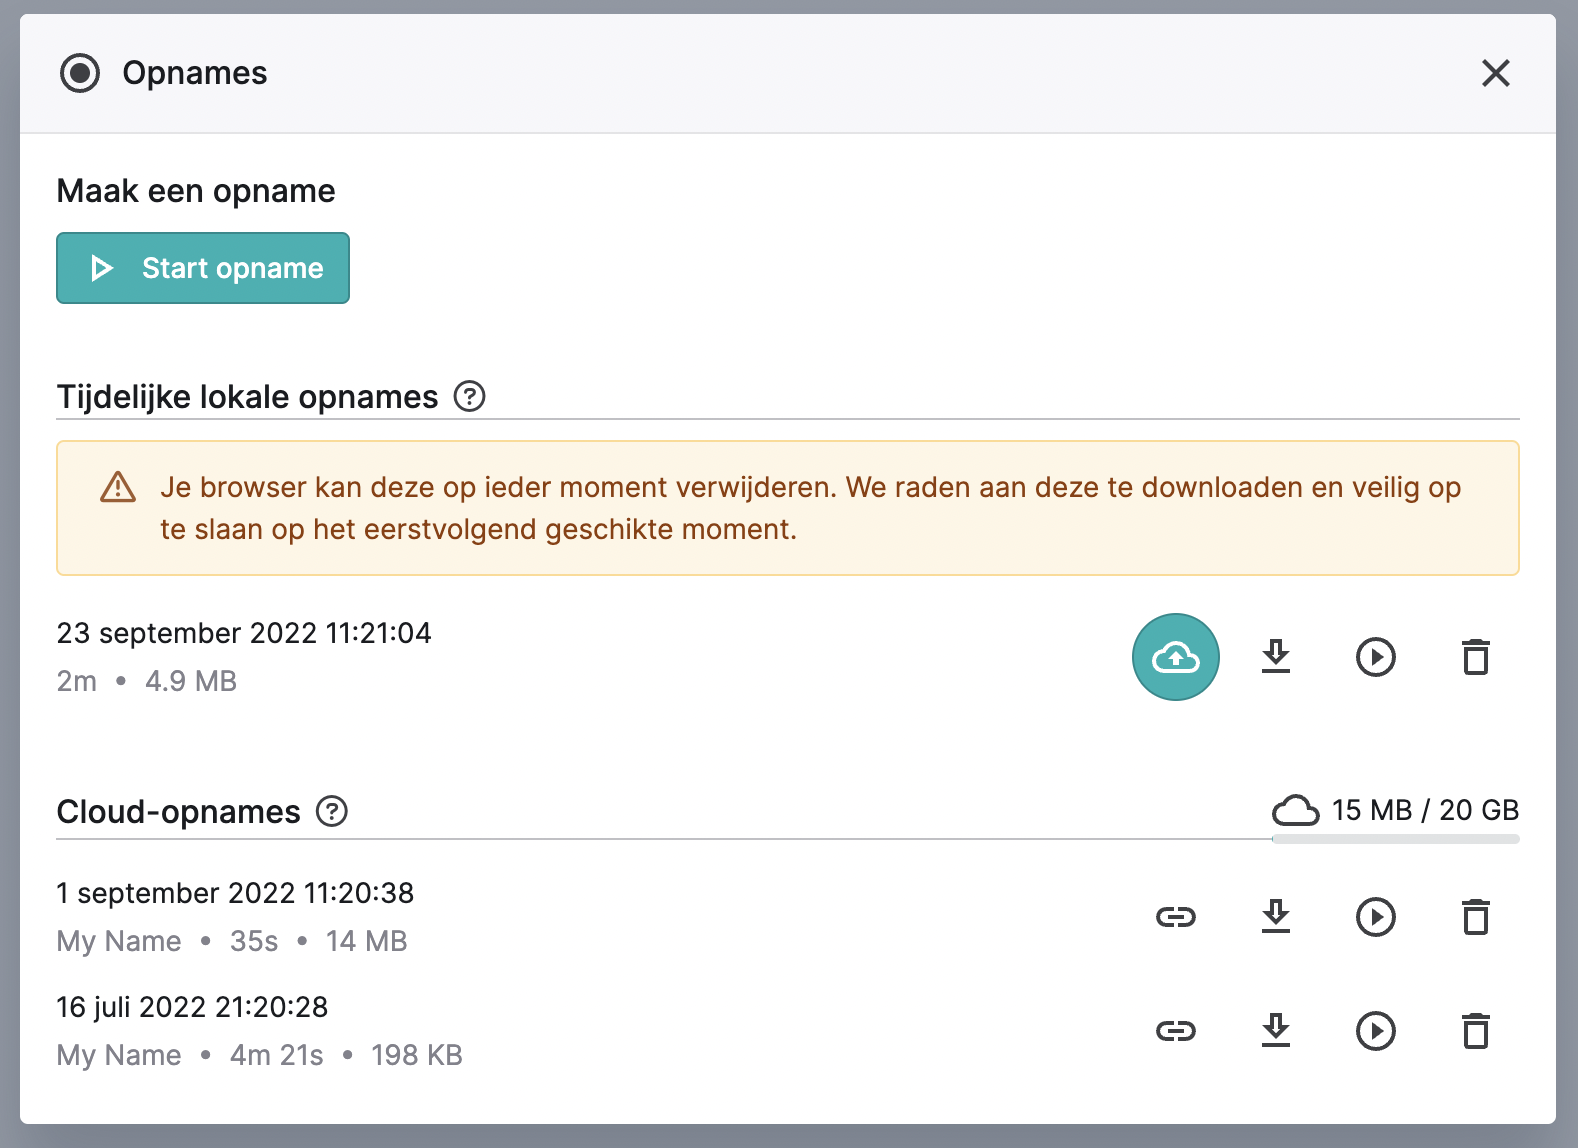
Task: Delete the 1 september 2022 recording
Action: pos(1476,917)
